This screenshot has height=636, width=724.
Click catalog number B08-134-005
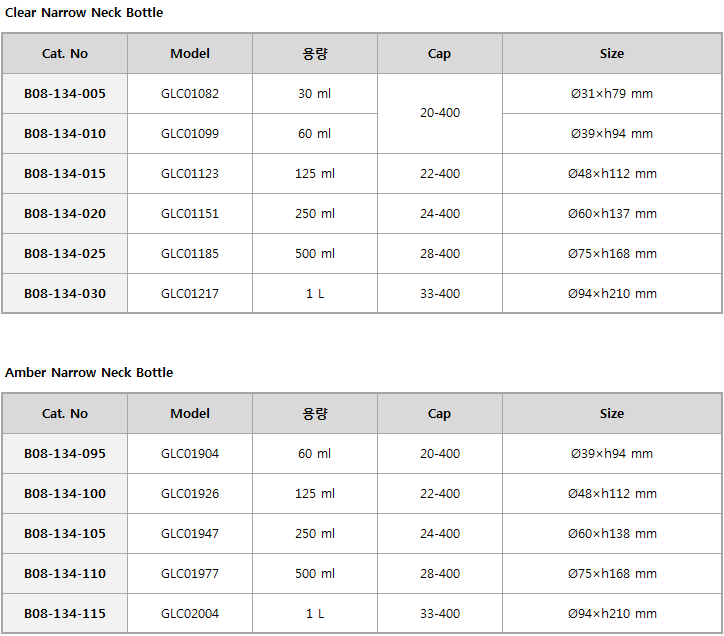point(65,94)
